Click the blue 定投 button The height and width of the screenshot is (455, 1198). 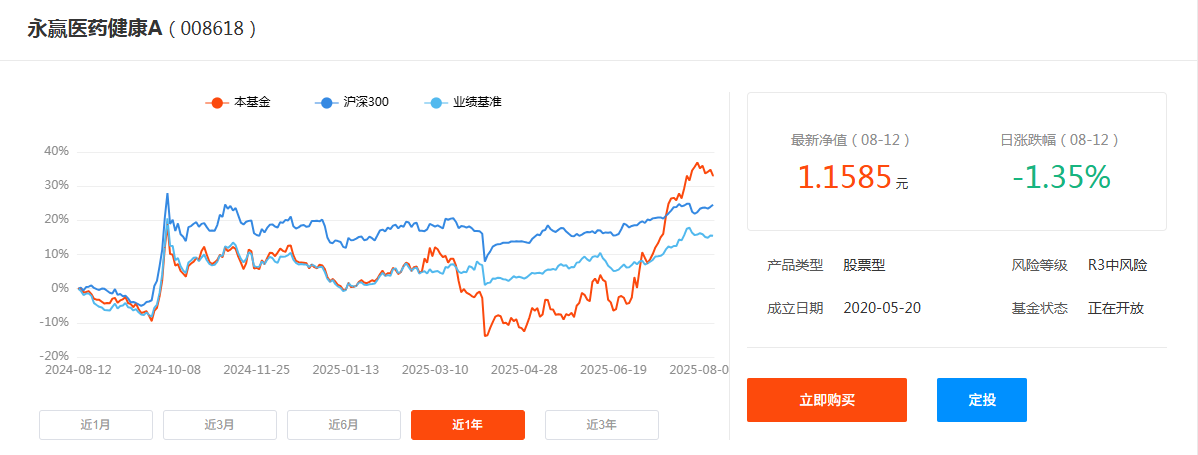[982, 400]
